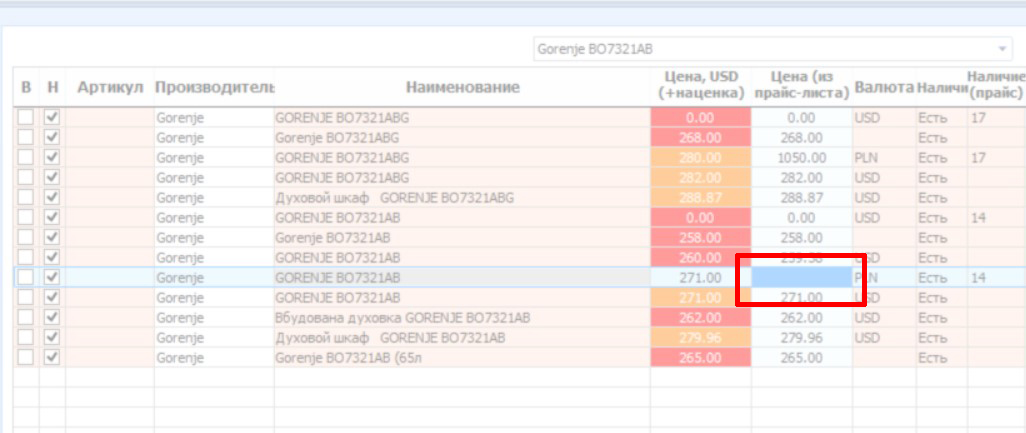Untick the Н checkbox in the 265.00 row
1026x433 pixels.
[x=52, y=358]
